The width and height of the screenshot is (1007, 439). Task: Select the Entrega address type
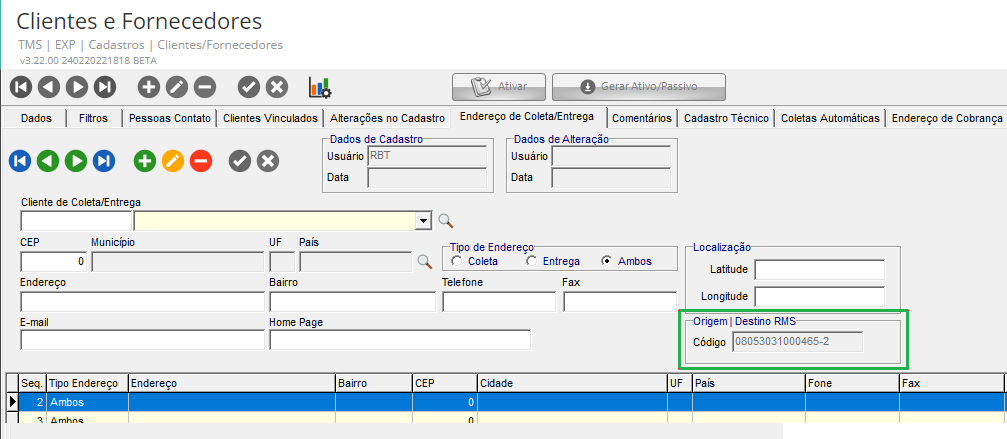coord(531,261)
